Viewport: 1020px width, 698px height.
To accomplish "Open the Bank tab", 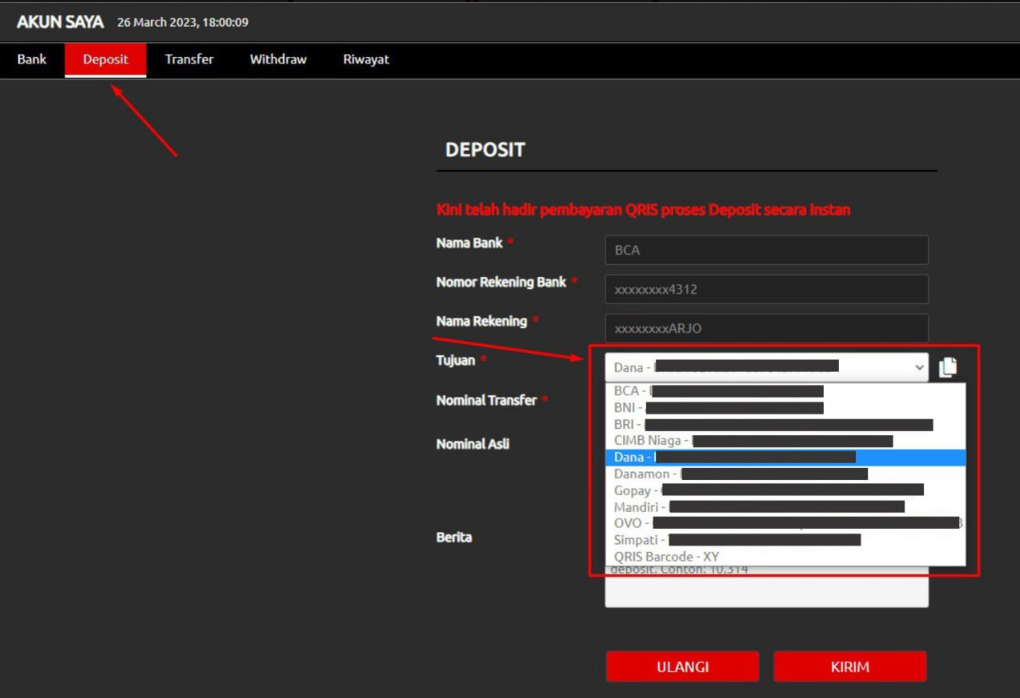I will (x=32, y=60).
